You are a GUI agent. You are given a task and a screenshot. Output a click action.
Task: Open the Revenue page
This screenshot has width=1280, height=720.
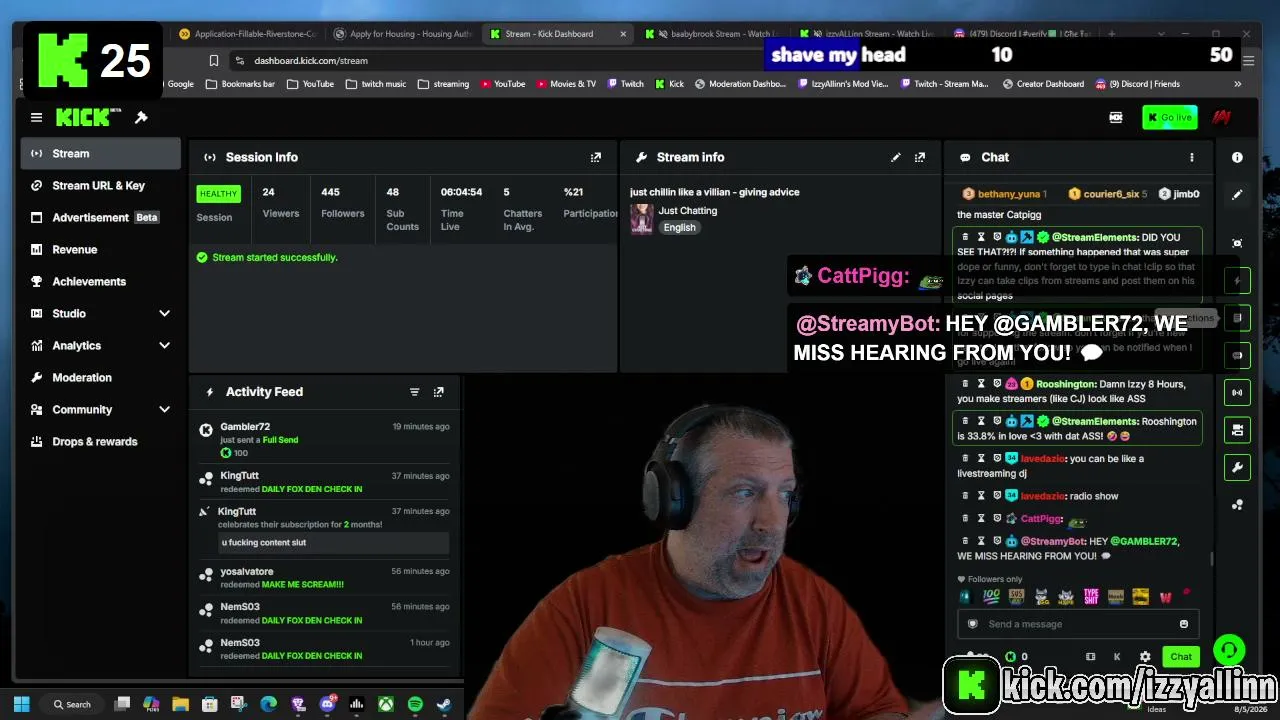pyautogui.click(x=100, y=249)
